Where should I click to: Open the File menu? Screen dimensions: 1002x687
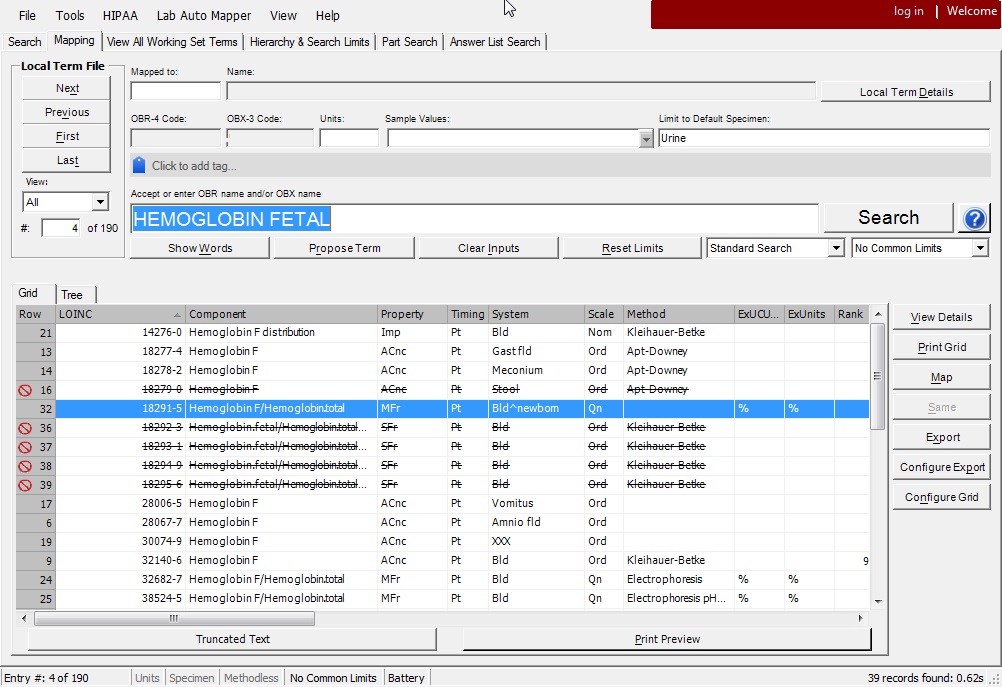tap(27, 15)
